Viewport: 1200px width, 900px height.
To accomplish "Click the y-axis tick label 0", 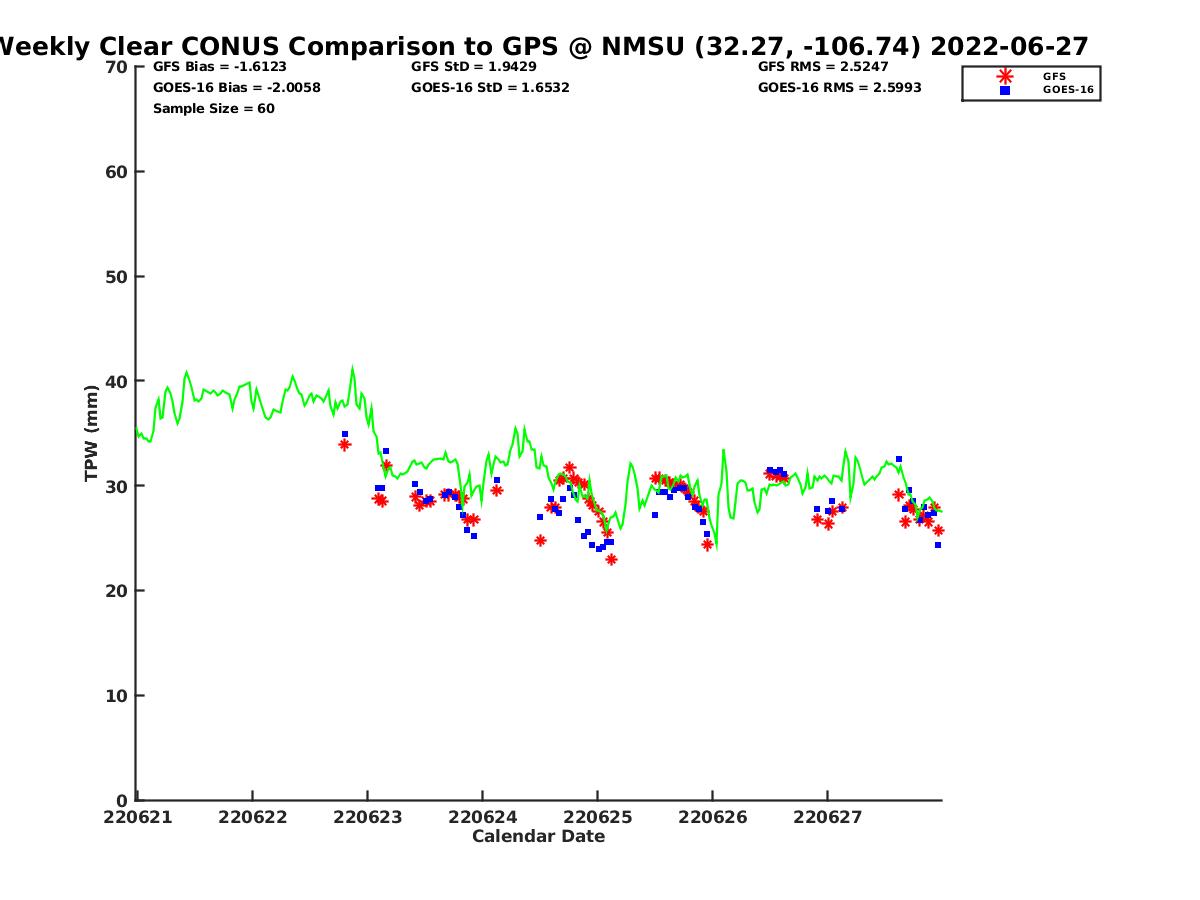I will tap(123, 801).
